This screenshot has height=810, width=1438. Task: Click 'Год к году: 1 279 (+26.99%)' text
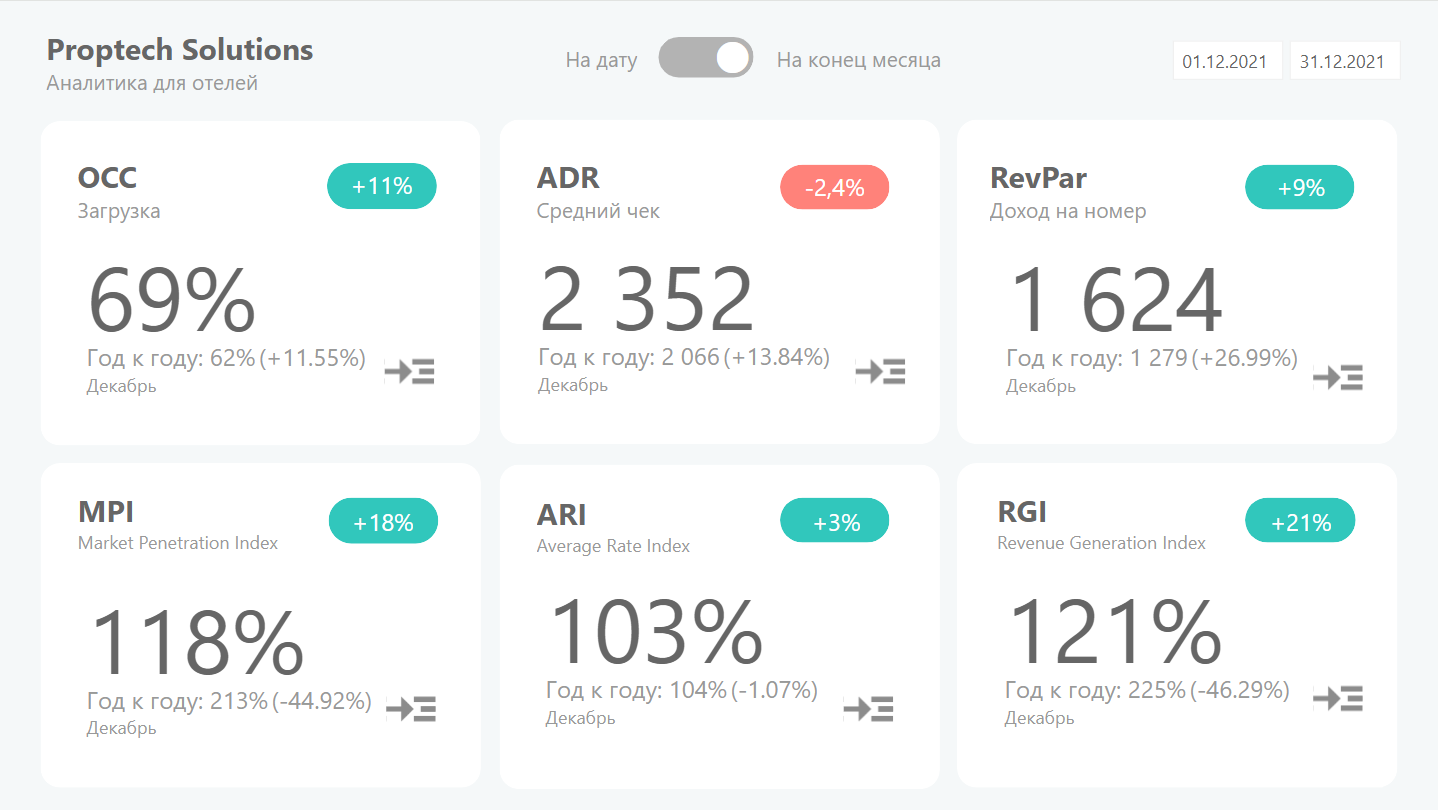tap(1152, 358)
